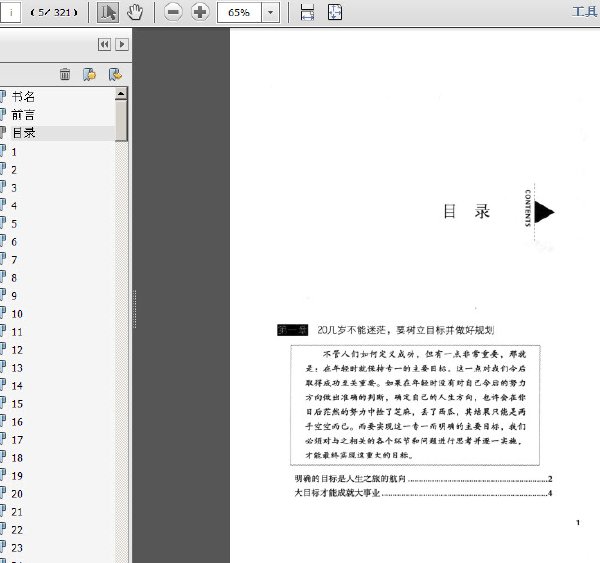Click bookmarks list scrollbar up arrow
600x563 pixels.
click(x=121, y=94)
